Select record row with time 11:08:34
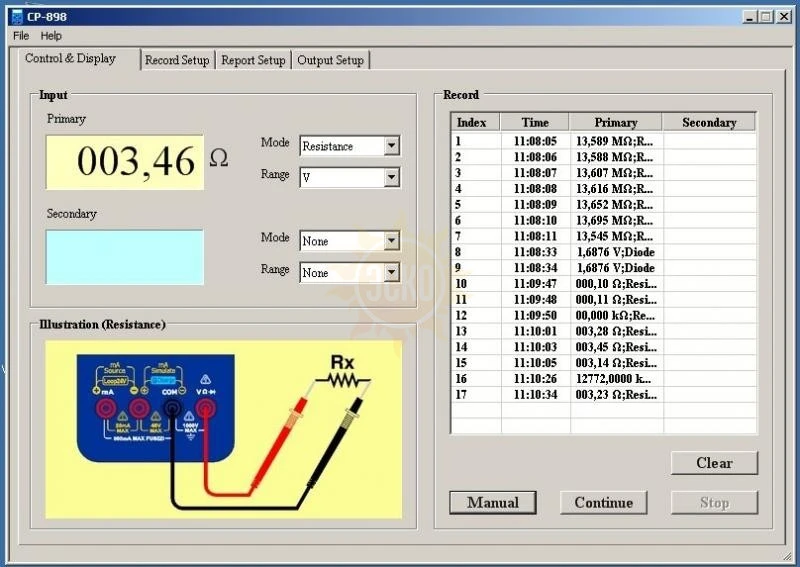Screen dimensions: 800x567 604,267
